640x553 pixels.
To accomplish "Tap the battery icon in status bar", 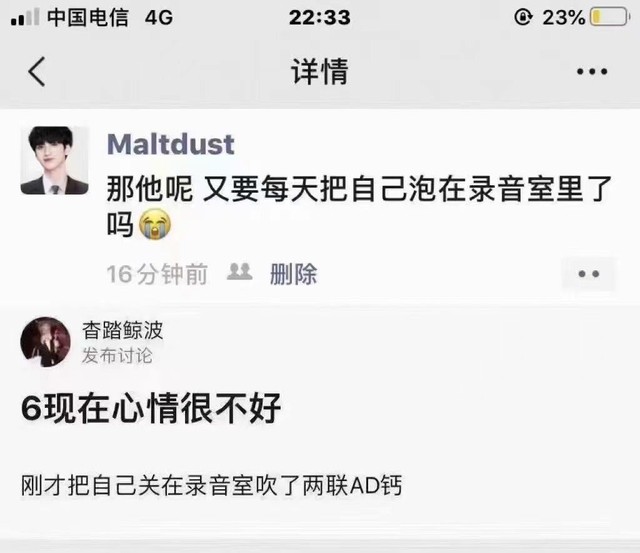I will [x=610, y=18].
